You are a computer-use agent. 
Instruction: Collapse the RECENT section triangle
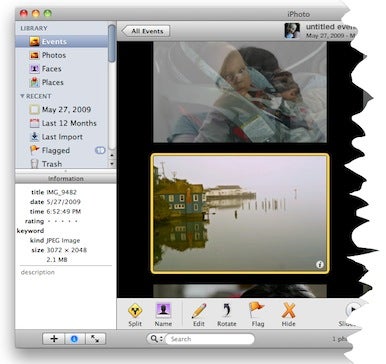tap(22, 96)
